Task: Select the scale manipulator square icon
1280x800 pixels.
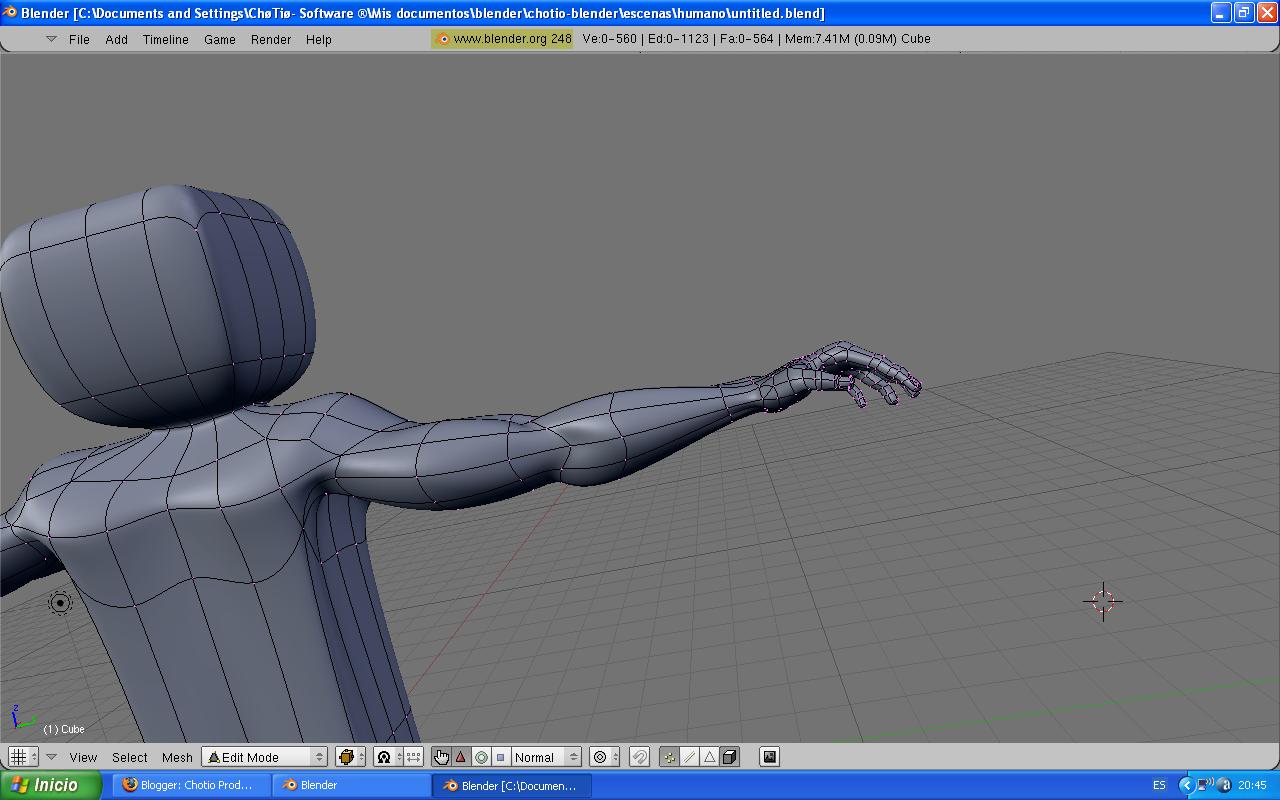Action: (501, 757)
